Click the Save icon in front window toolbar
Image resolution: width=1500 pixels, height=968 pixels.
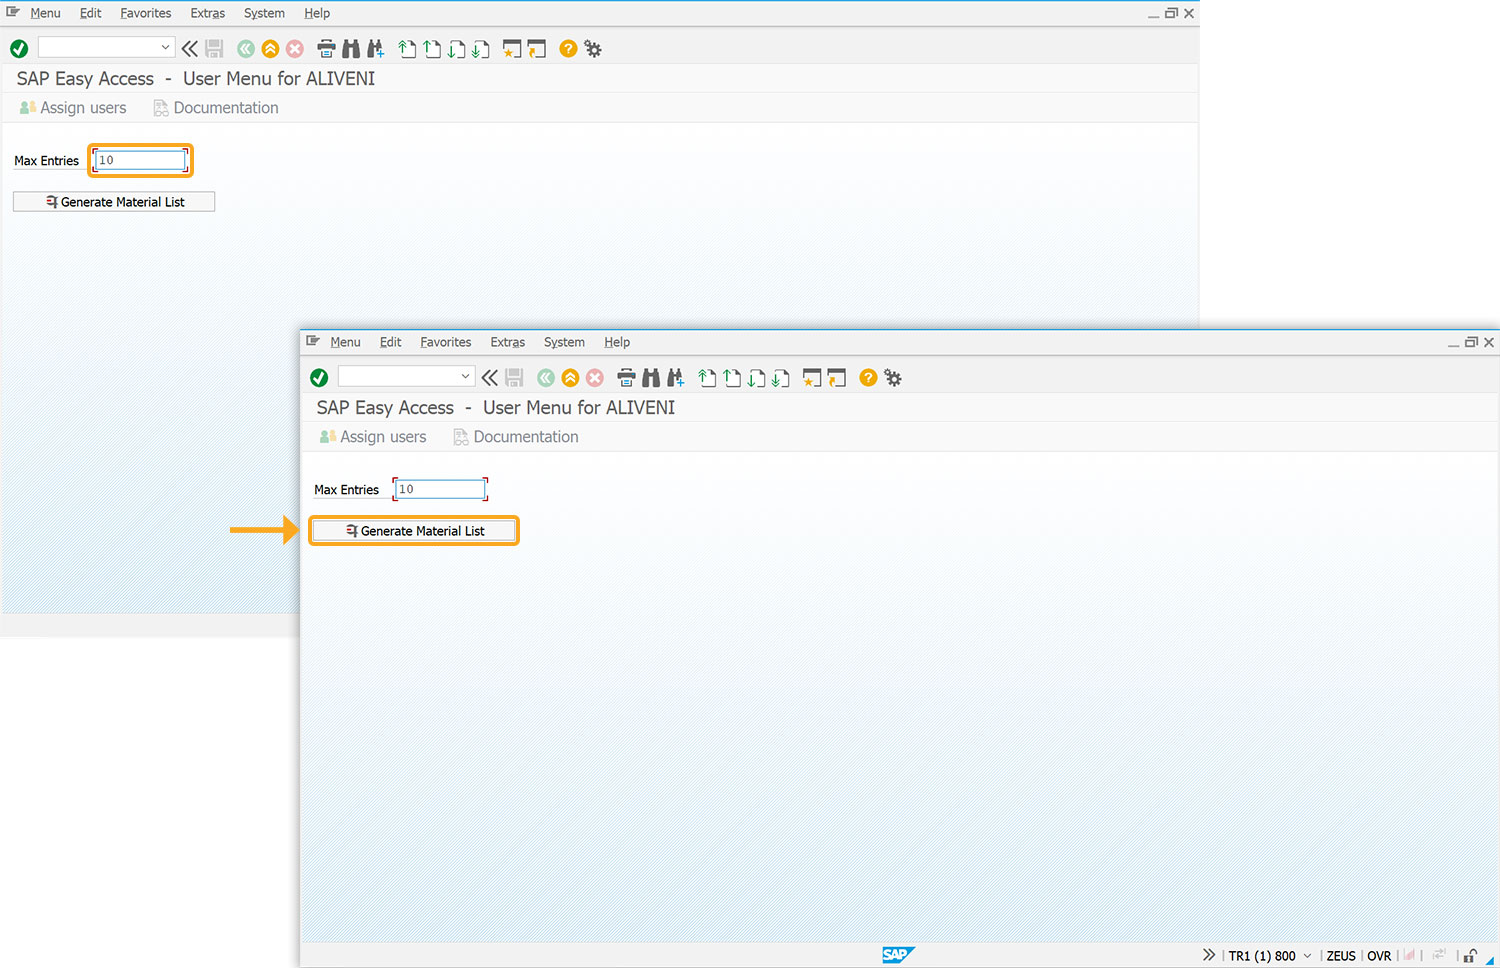click(514, 378)
